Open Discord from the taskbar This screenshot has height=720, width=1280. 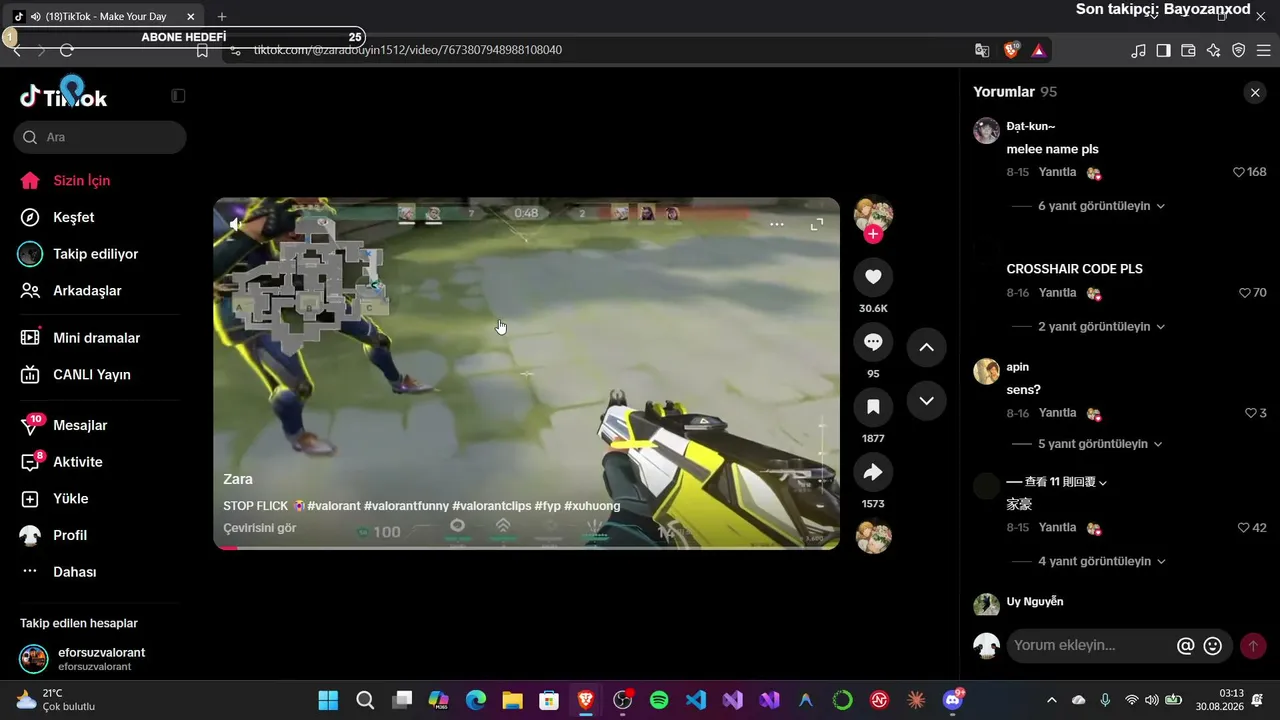point(953,700)
